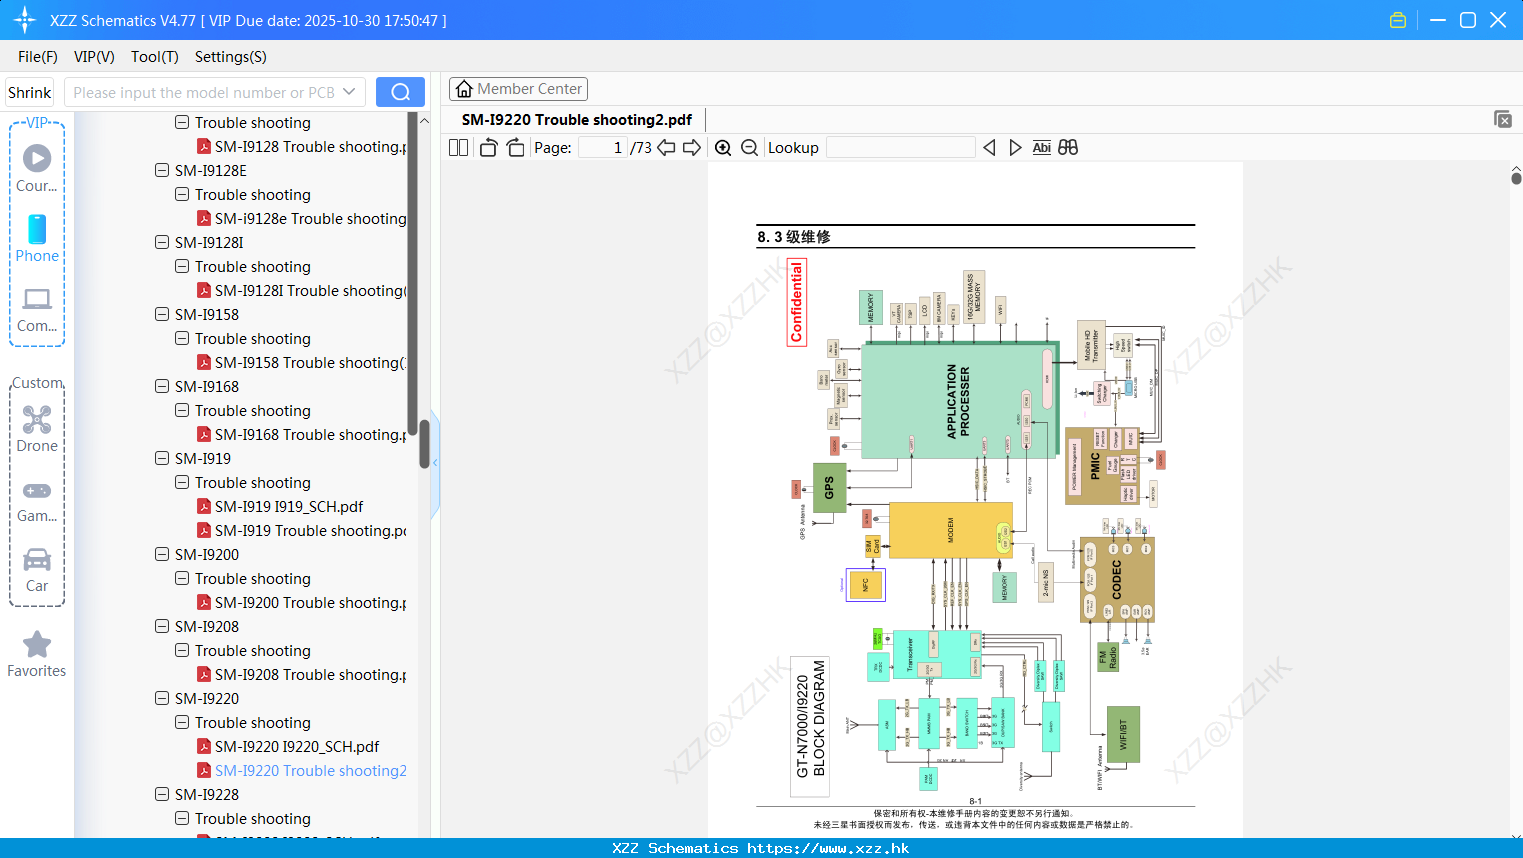
Task: Zoom in on the PDF
Action: 723,147
